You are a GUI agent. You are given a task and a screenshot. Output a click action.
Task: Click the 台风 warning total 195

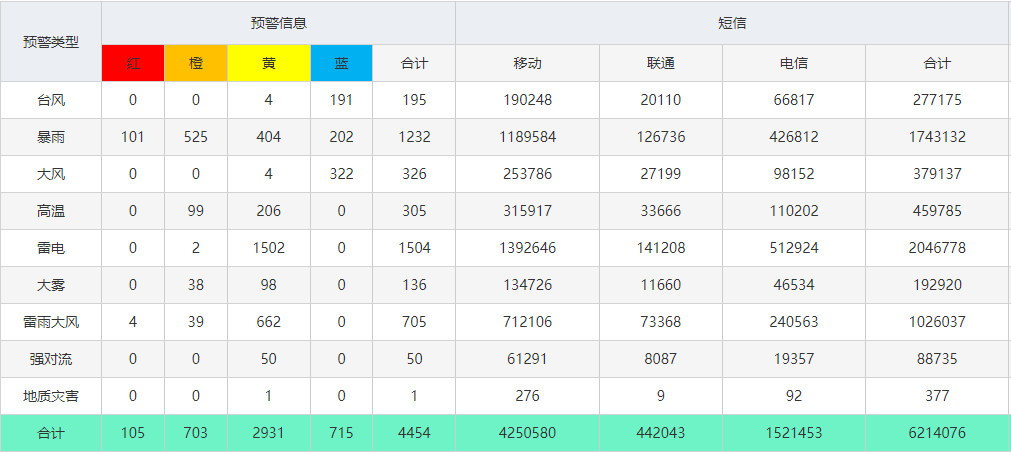point(413,100)
